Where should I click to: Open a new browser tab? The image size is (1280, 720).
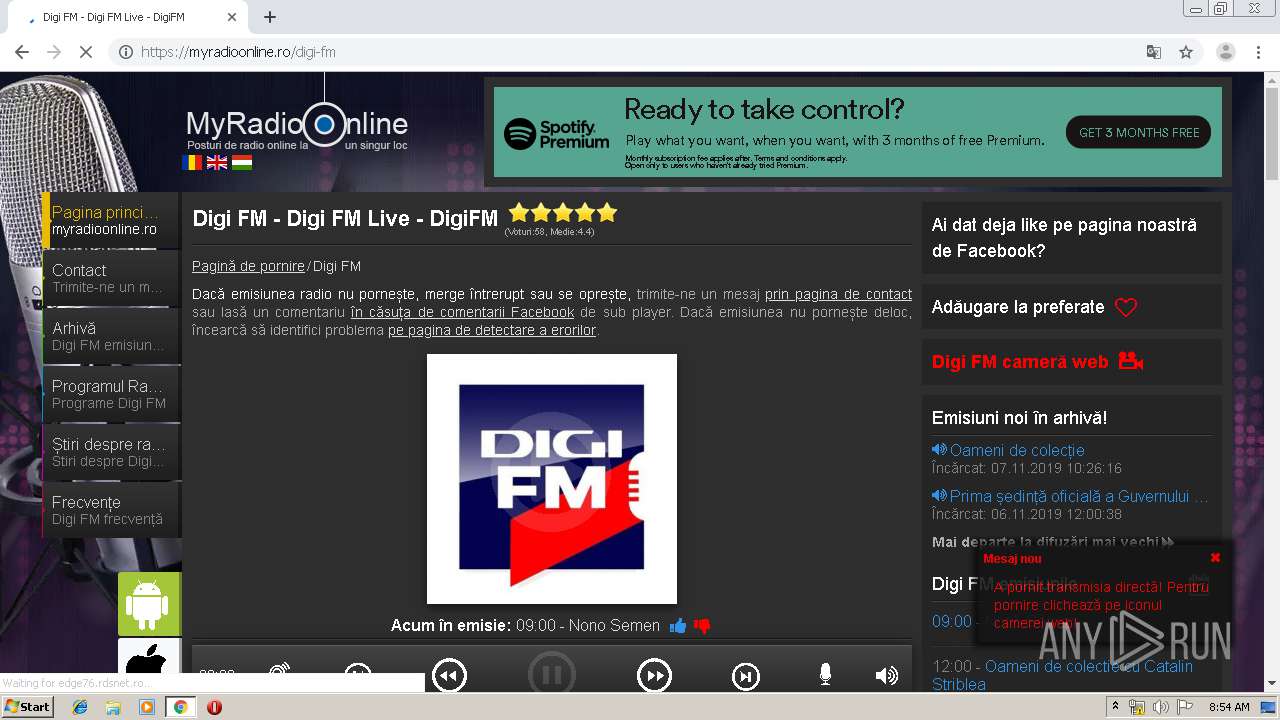pos(269,17)
